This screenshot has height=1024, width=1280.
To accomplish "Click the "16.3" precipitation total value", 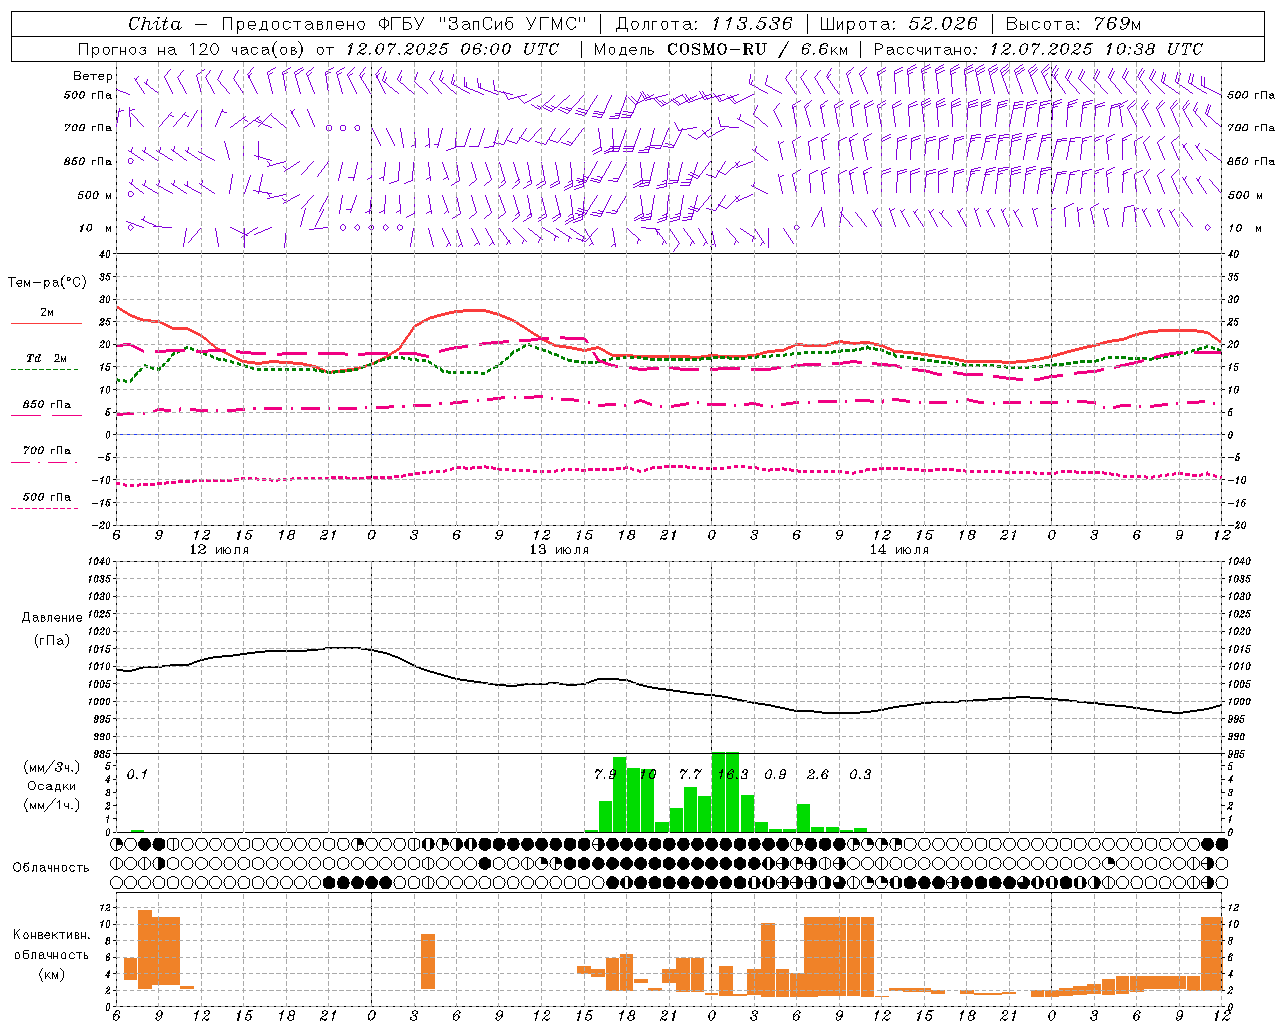I will point(733,774).
